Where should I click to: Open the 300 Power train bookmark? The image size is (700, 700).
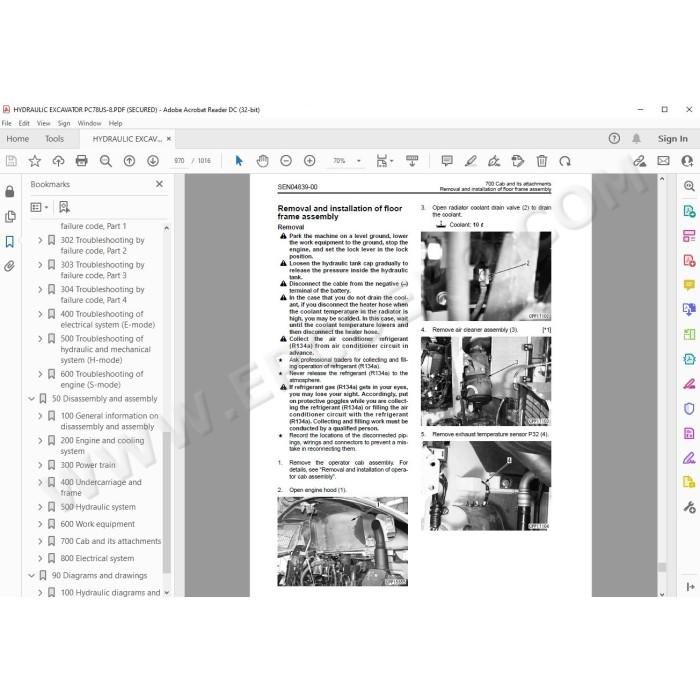click(88, 465)
